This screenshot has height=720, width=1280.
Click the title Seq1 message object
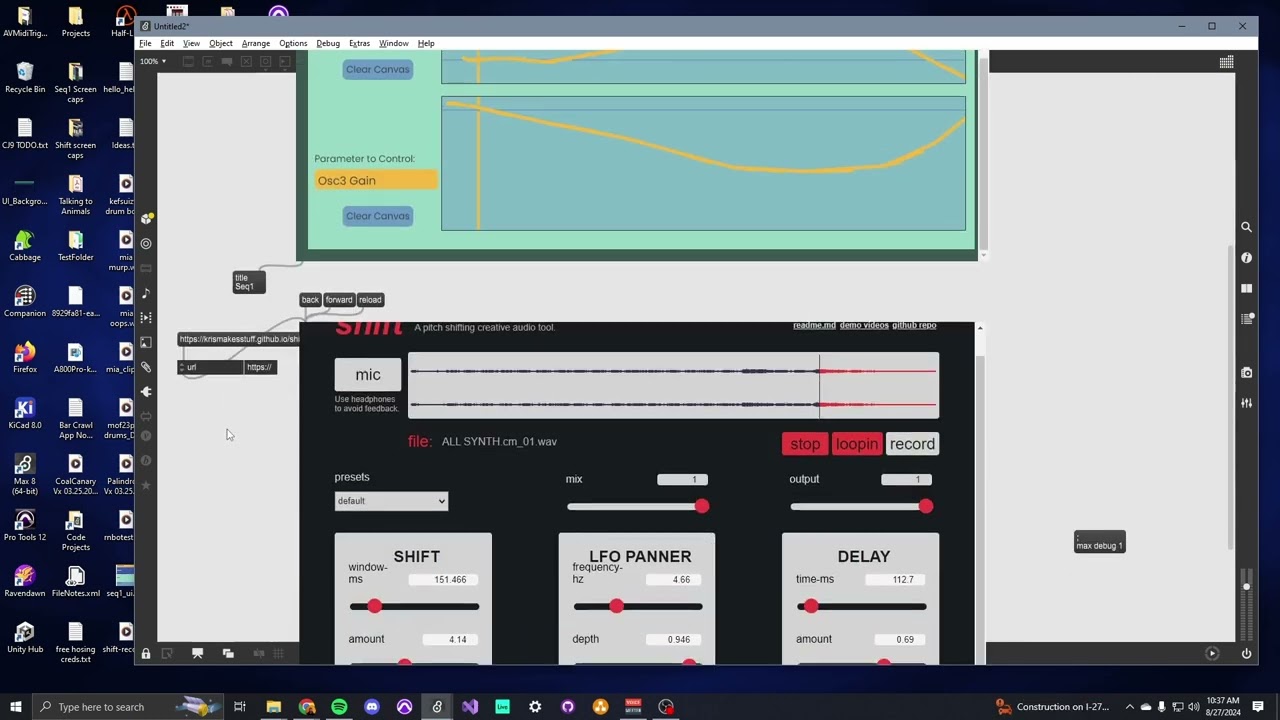click(x=249, y=282)
